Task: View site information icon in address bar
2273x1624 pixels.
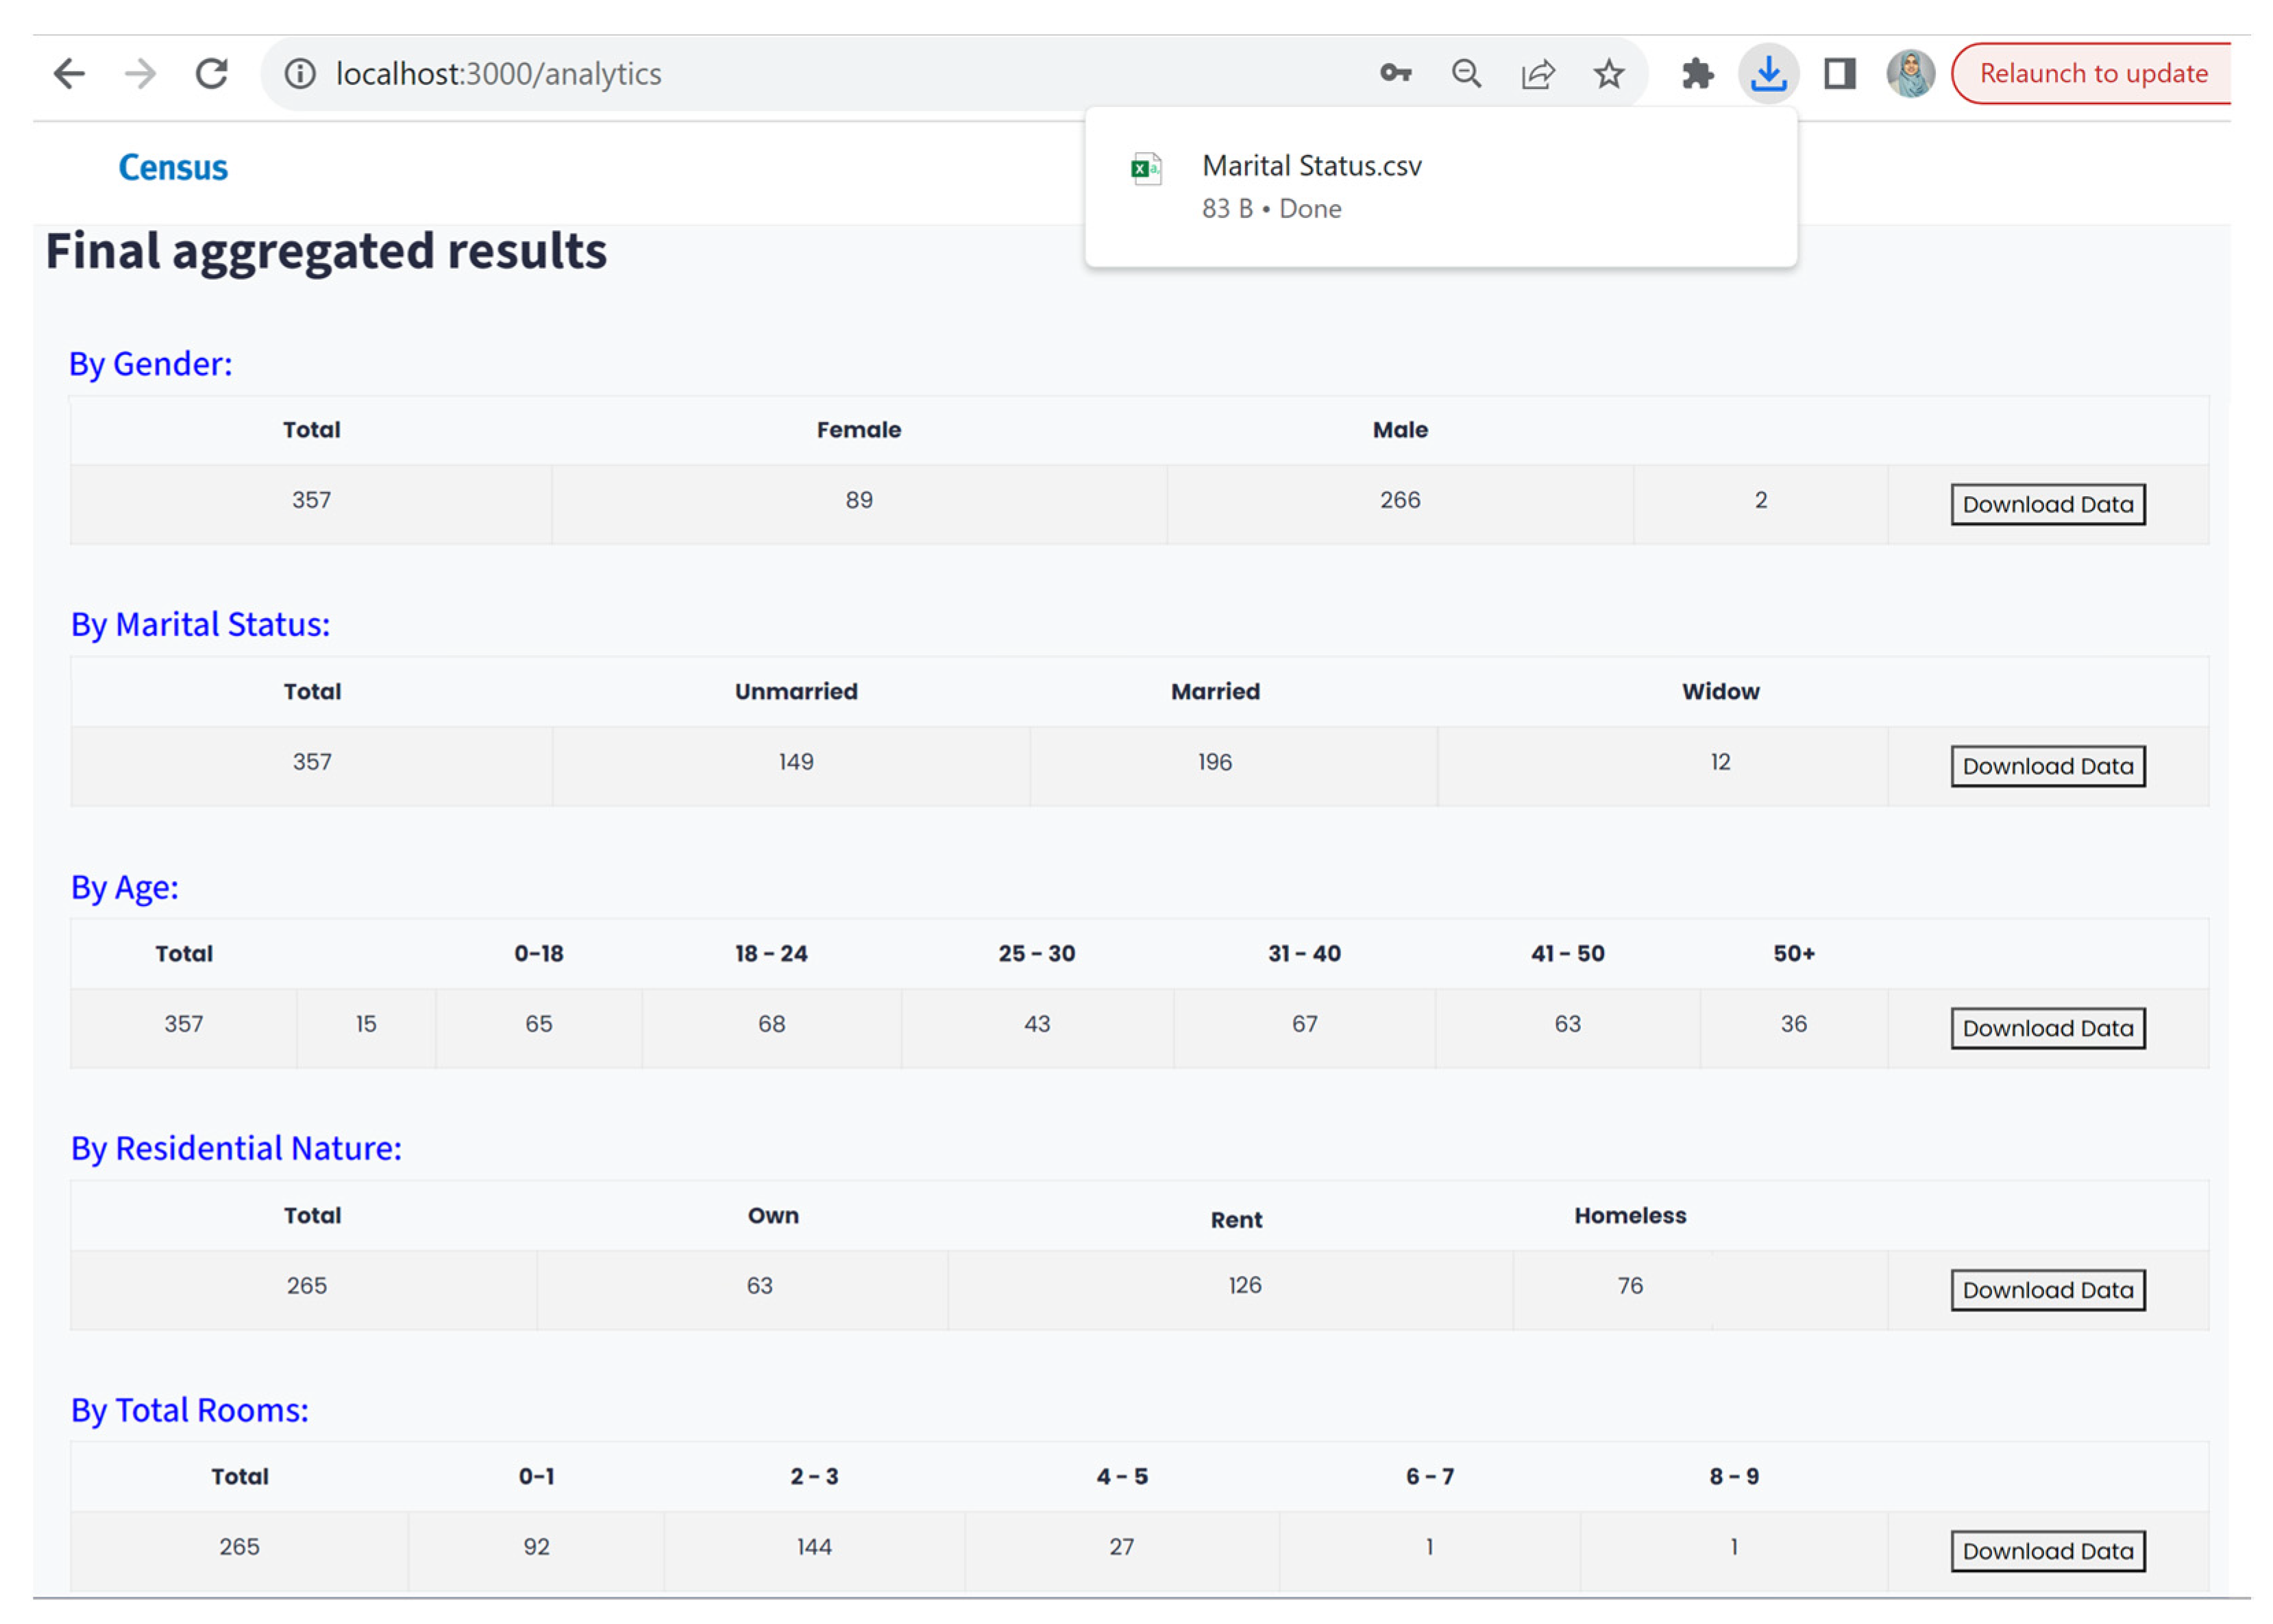Action: (299, 73)
